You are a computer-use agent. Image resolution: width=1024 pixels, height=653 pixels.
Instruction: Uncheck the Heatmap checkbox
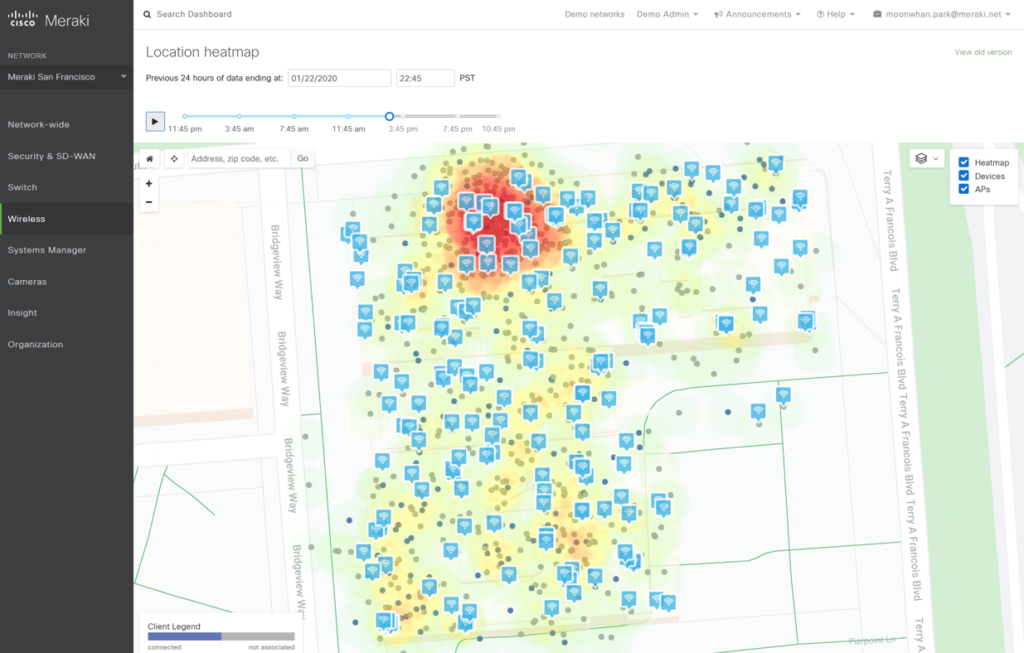[x=963, y=162]
